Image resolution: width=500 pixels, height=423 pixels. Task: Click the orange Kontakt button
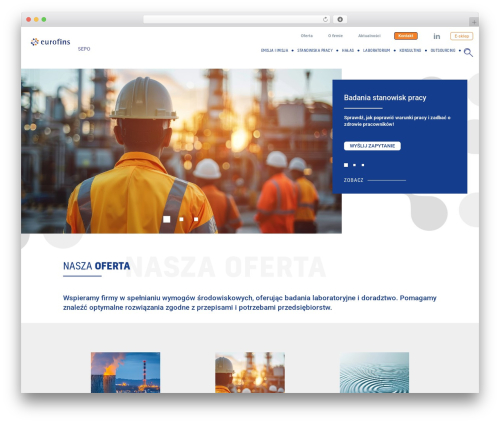click(406, 36)
